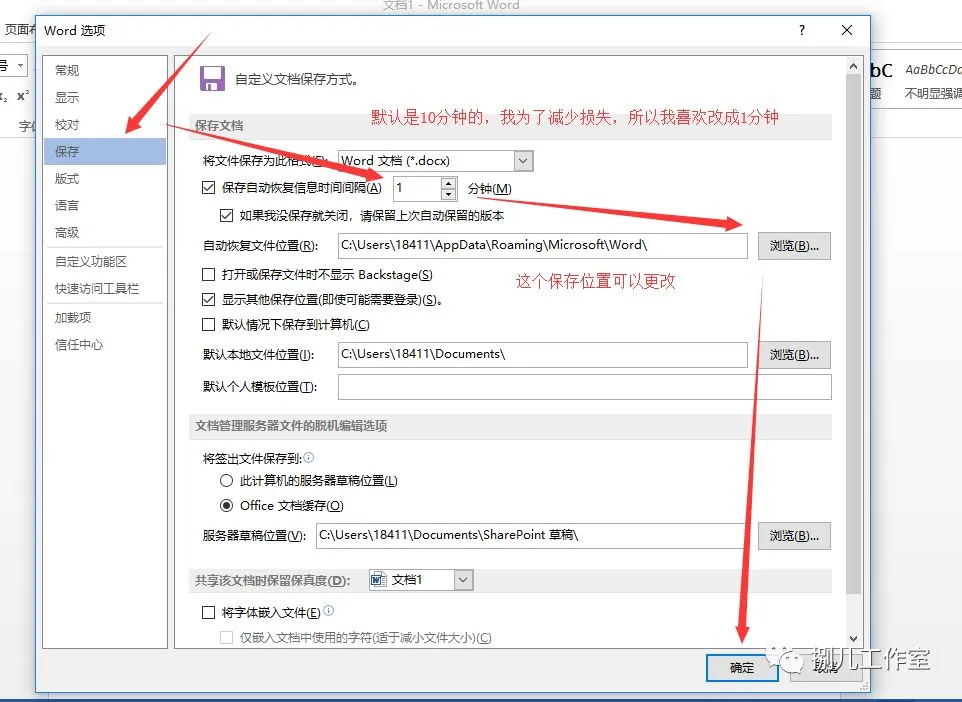
Task: Click the scroll up arrow of options pane
Action: pyautogui.click(x=853, y=66)
